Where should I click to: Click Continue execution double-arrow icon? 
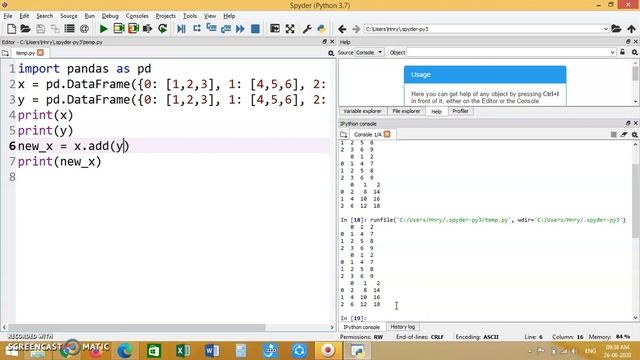point(240,29)
